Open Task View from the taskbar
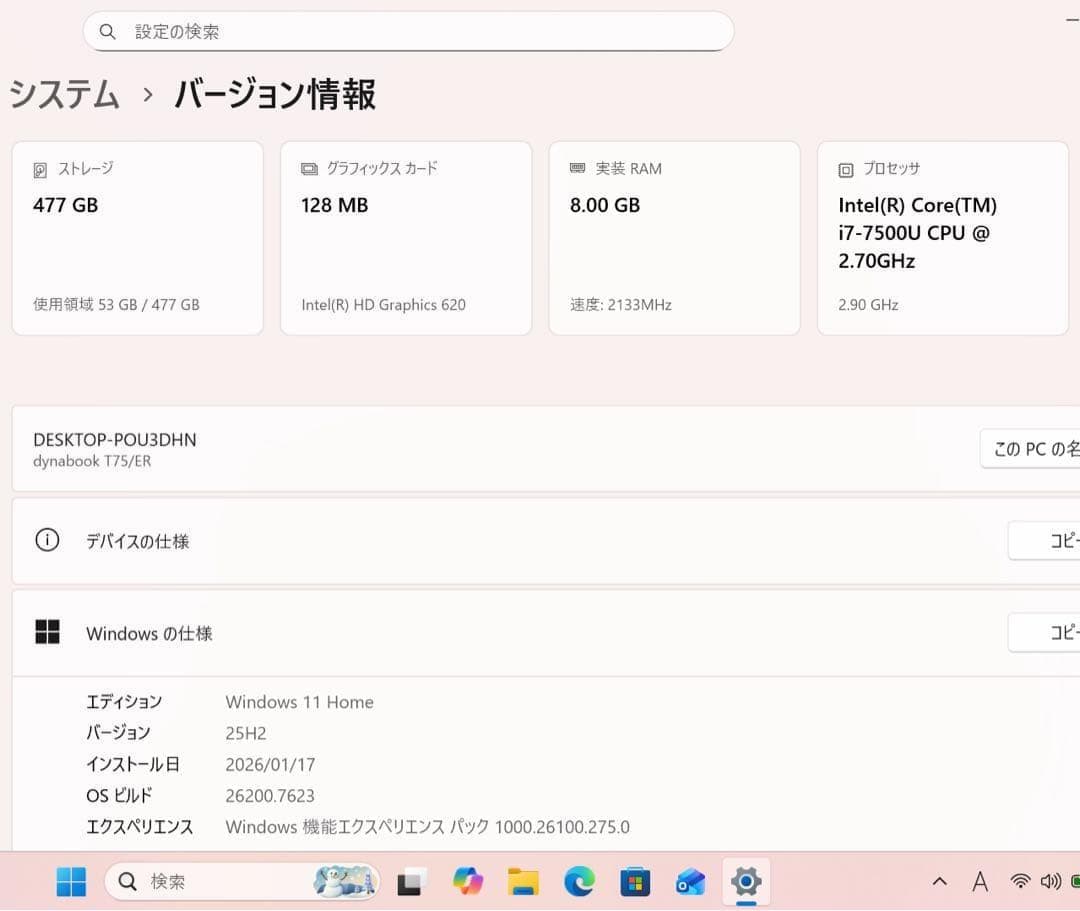Screen dimensions: 1080x911 click(411, 882)
